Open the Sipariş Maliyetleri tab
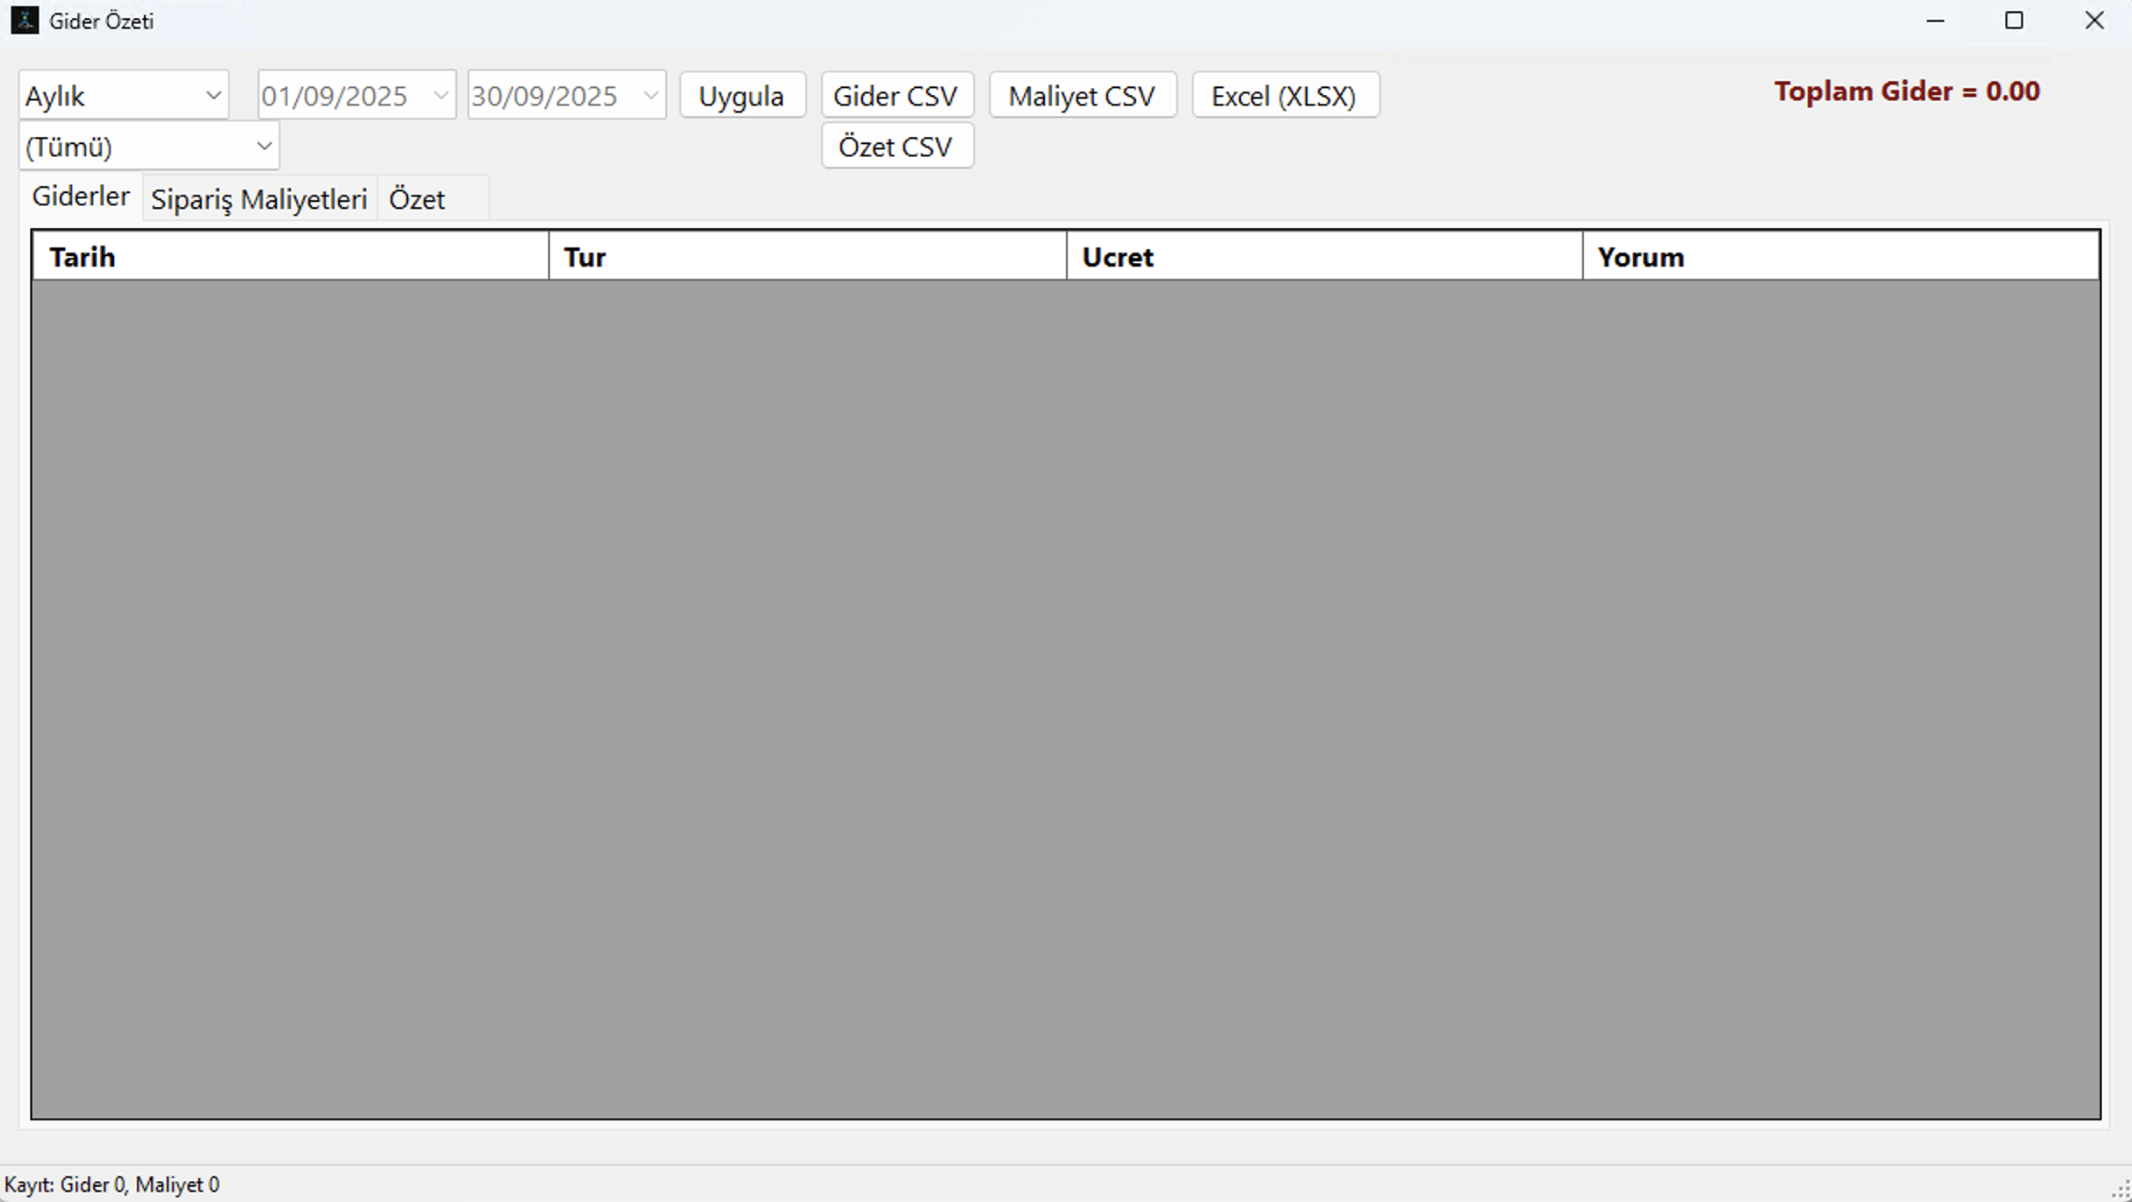Viewport: 2132px width, 1202px height. point(259,199)
